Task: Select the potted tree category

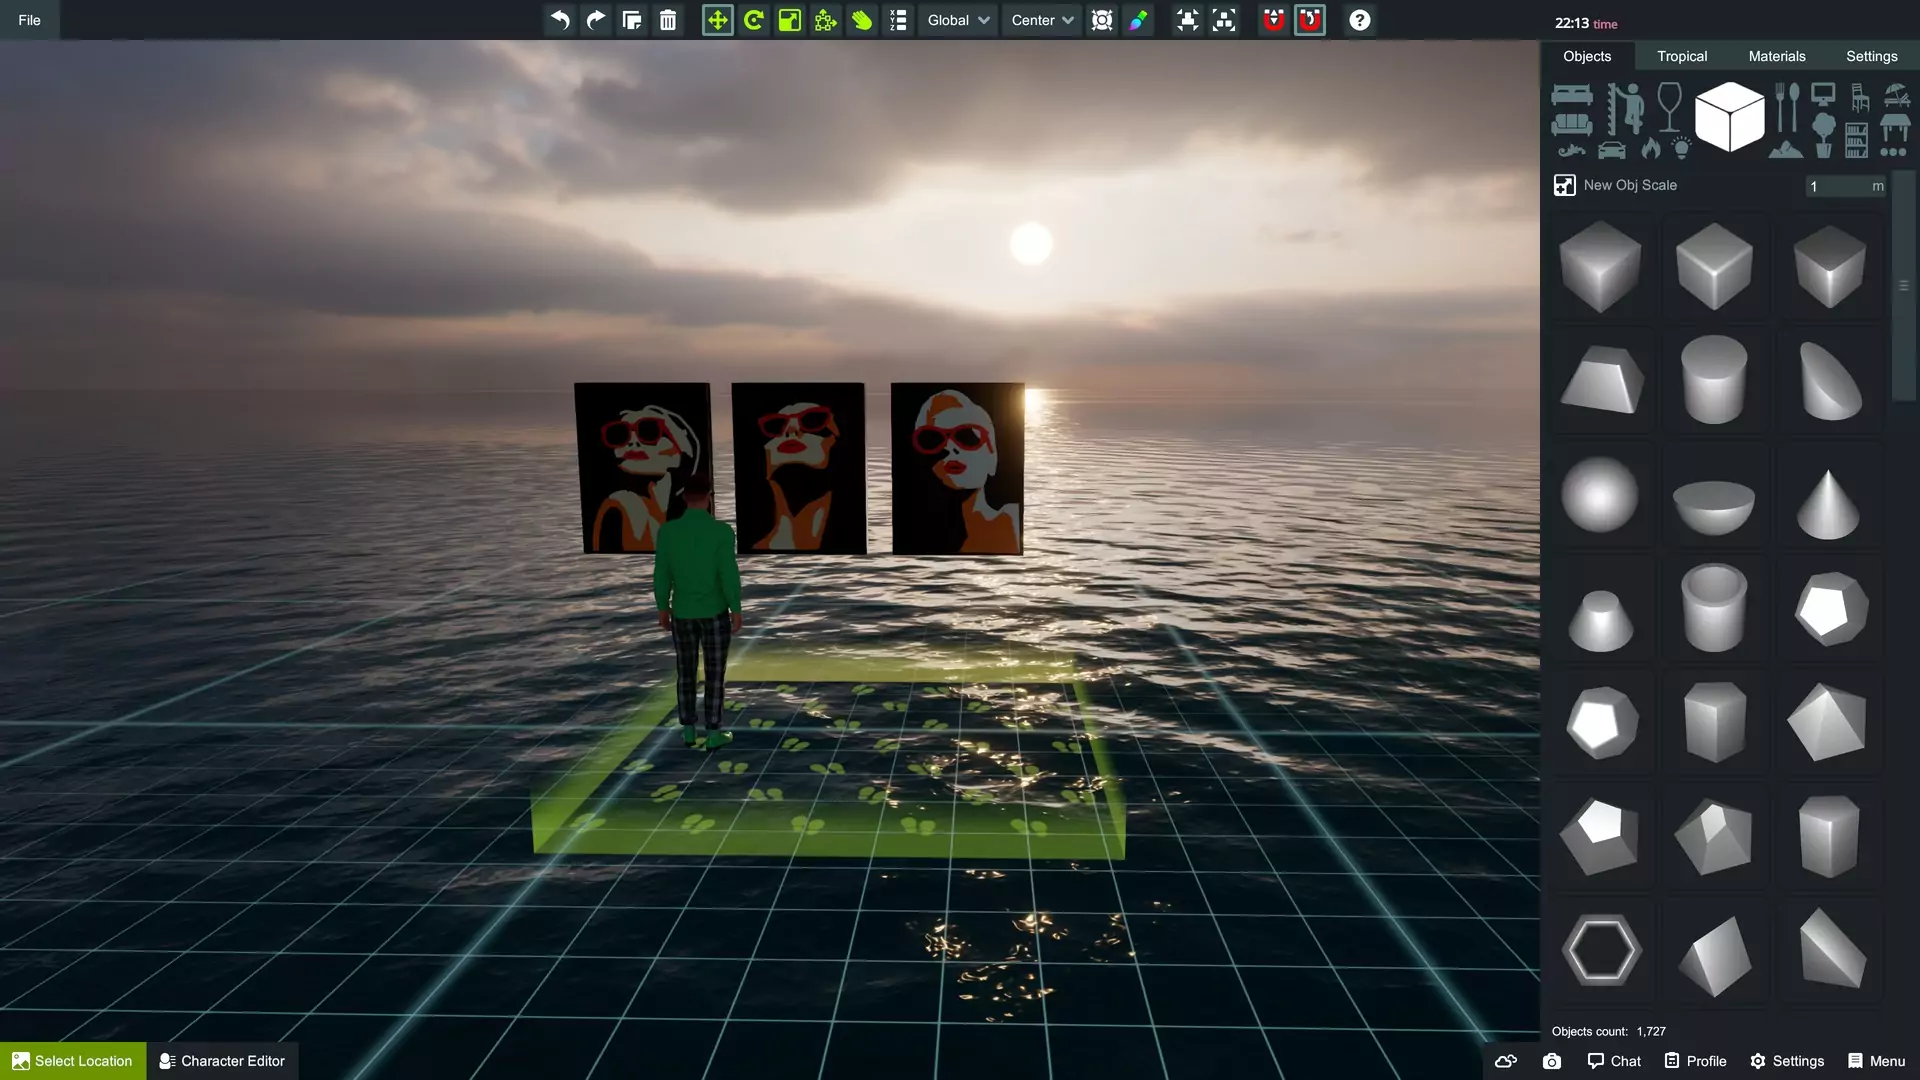Action: tap(1824, 135)
